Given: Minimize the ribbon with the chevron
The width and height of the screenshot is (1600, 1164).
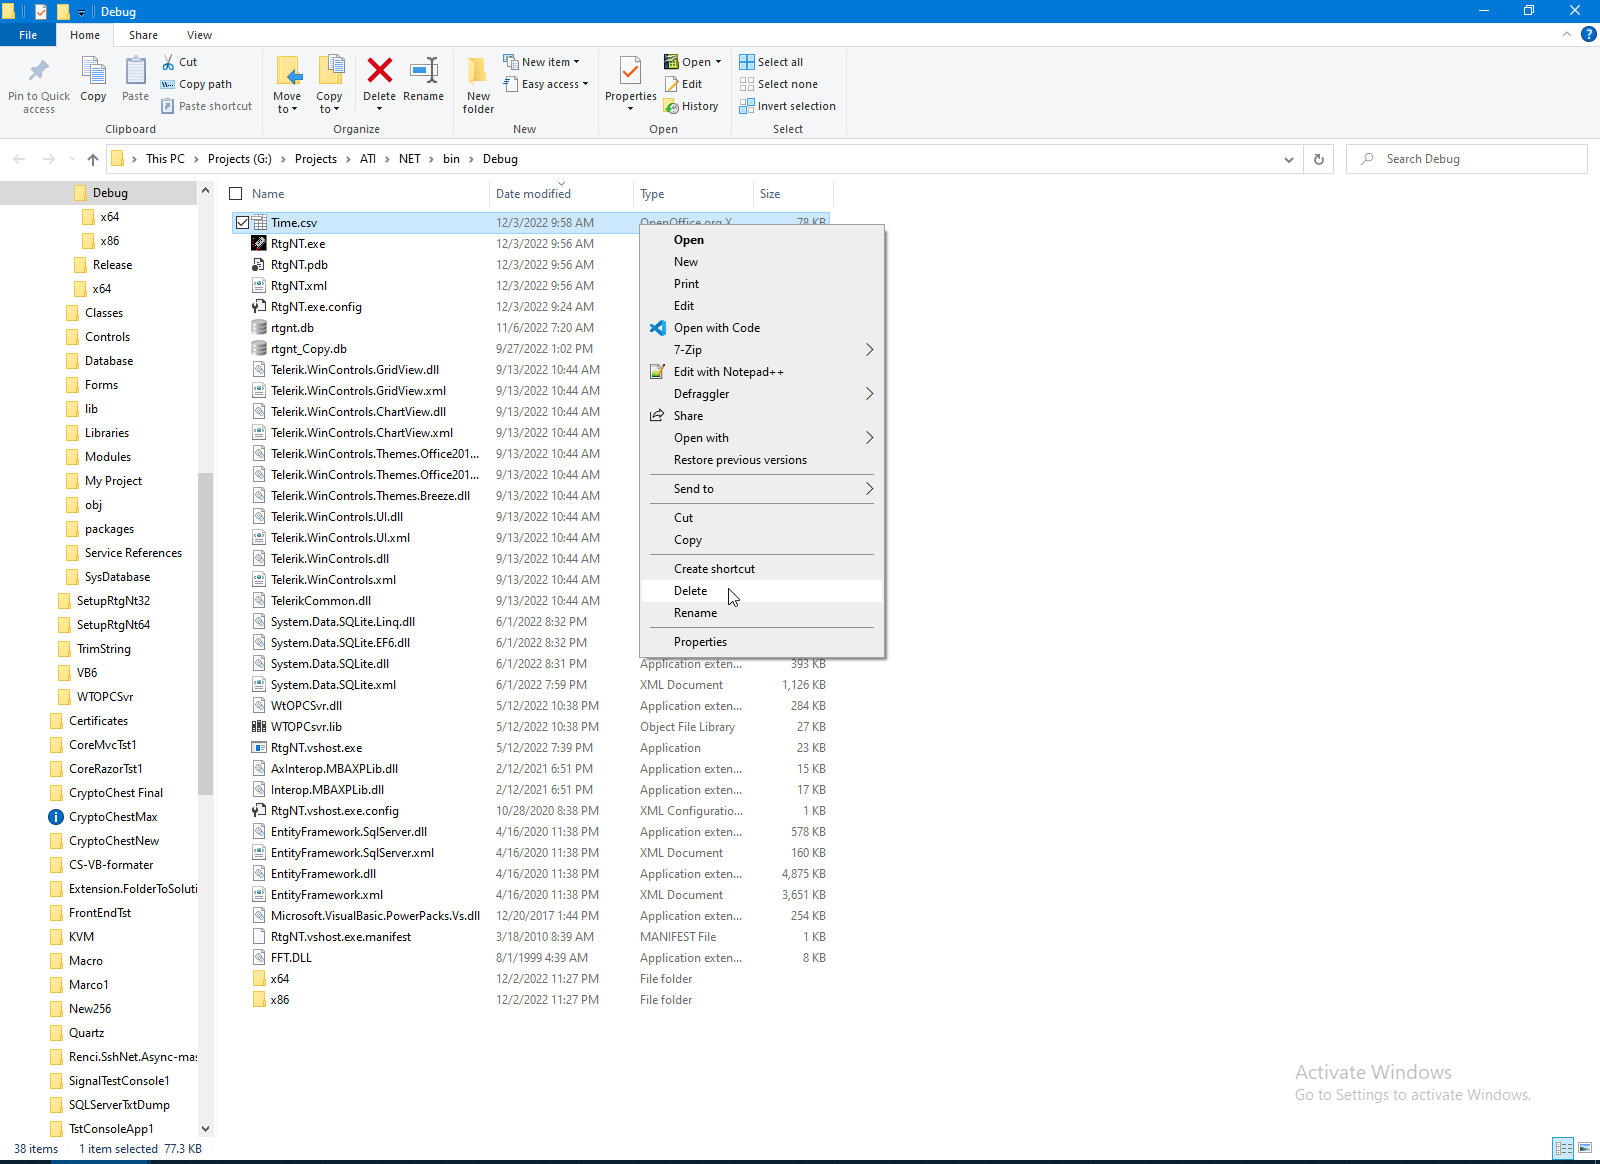Looking at the screenshot, I should (1567, 35).
